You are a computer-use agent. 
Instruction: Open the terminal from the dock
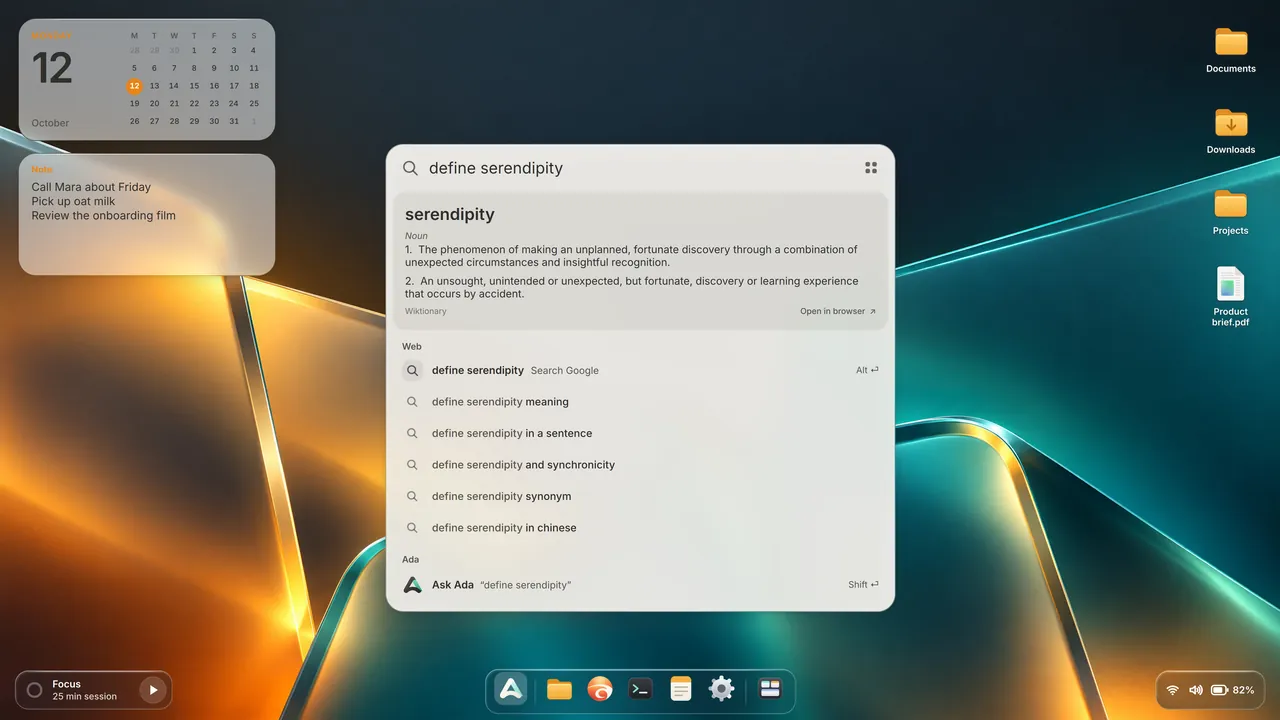(x=640, y=689)
